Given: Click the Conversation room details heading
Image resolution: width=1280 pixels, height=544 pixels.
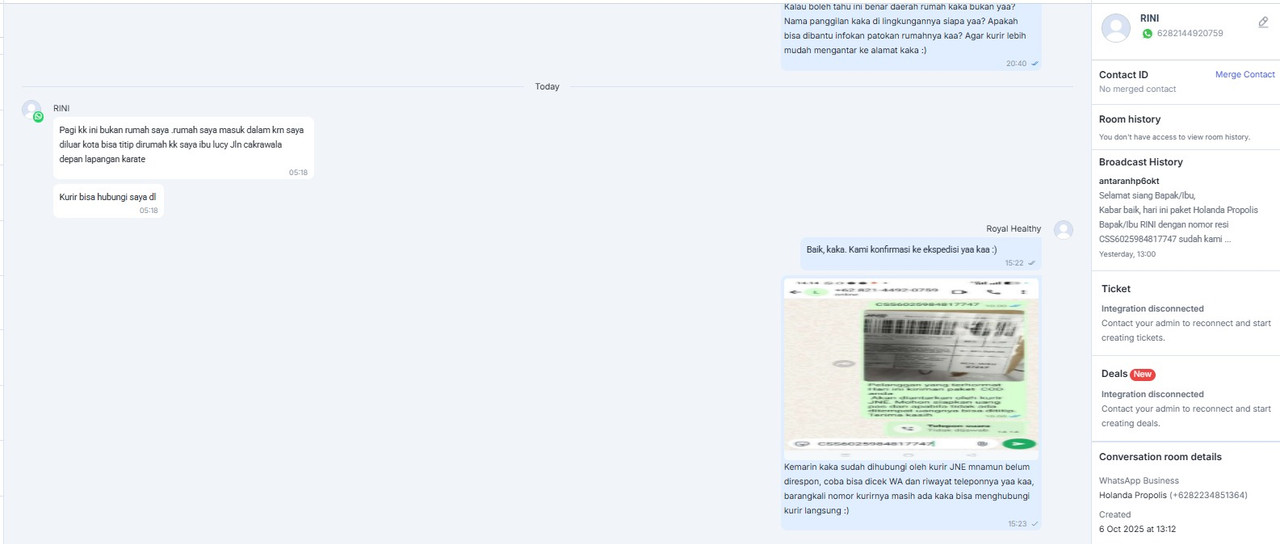Looking at the screenshot, I should (x=1160, y=457).
